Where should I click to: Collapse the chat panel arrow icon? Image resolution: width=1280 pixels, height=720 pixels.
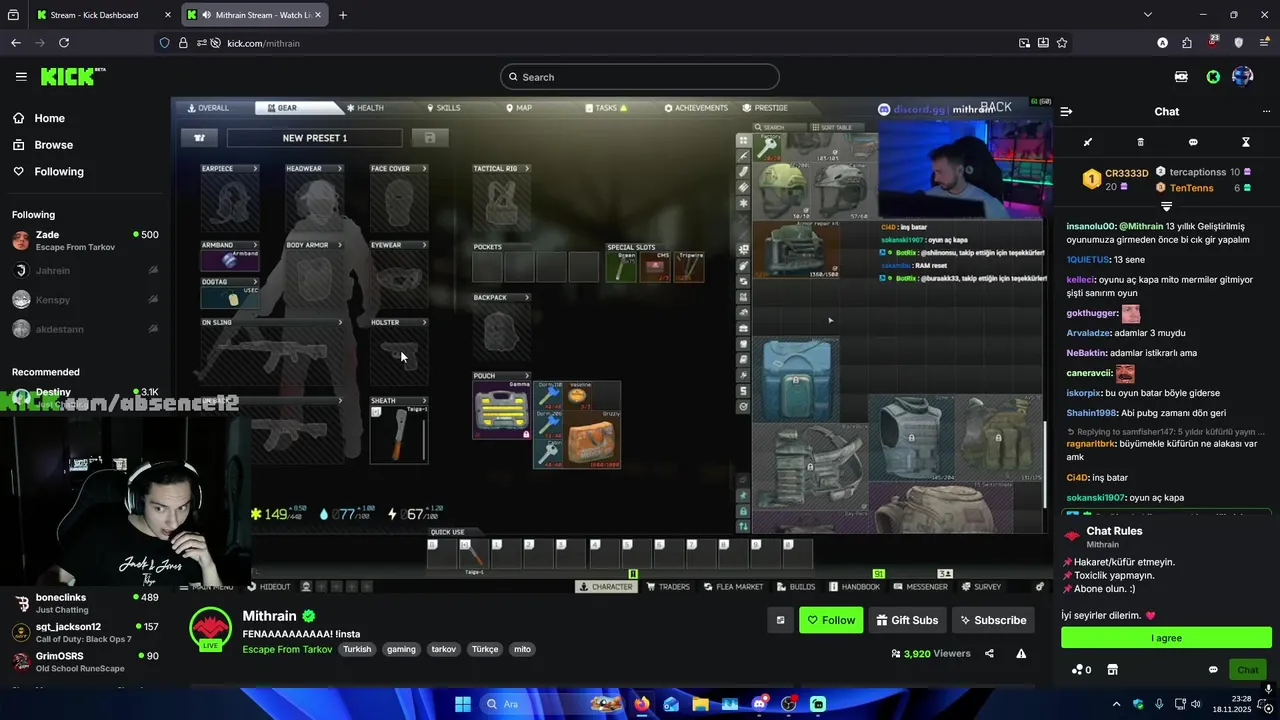pos(1066,112)
